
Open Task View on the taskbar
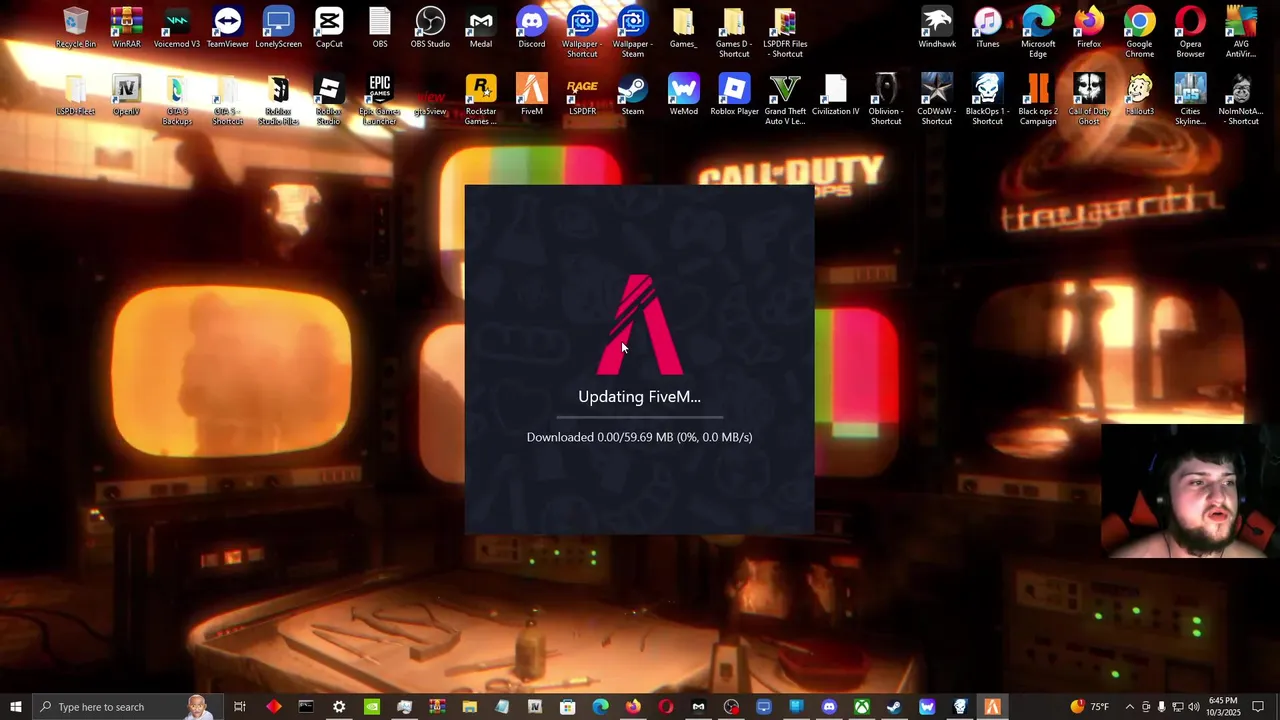coord(240,707)
